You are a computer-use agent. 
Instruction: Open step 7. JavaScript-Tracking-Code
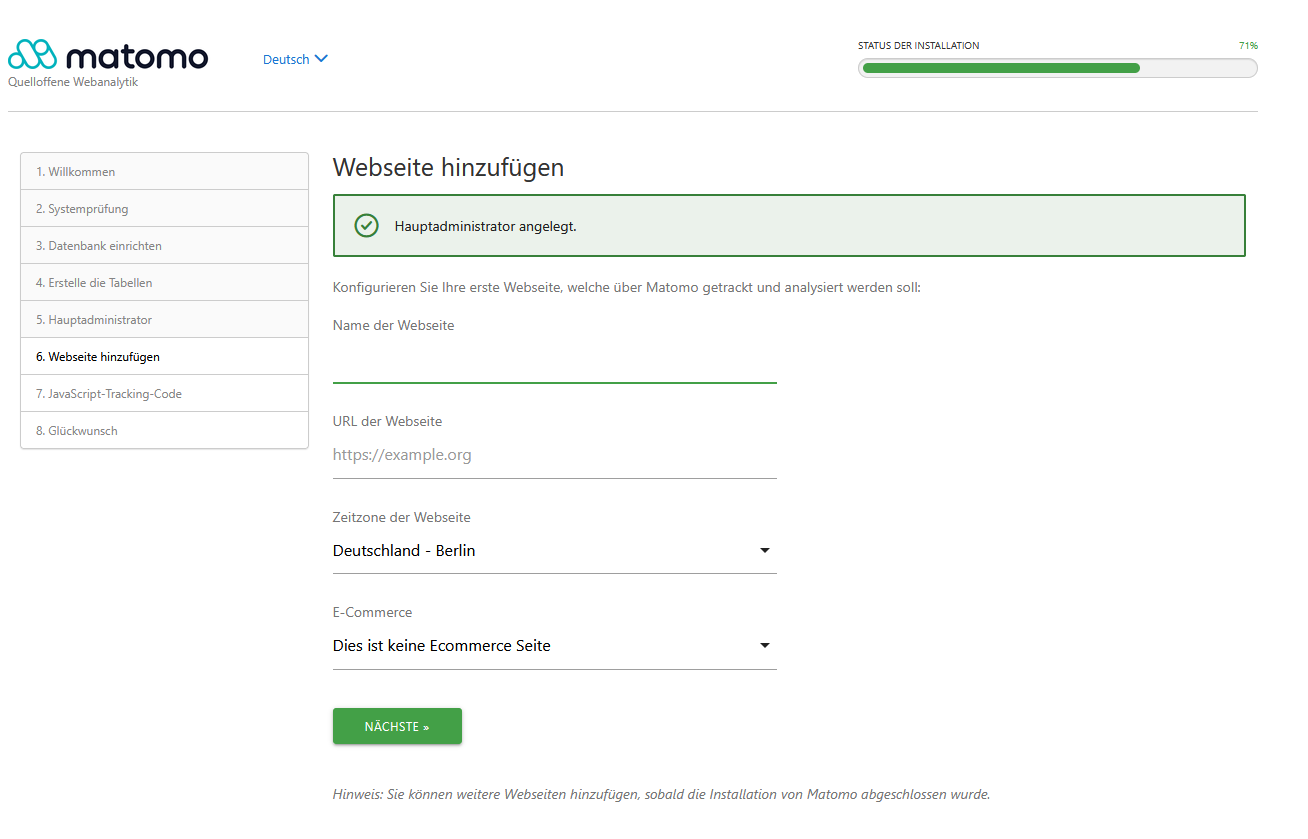point(164,394)
